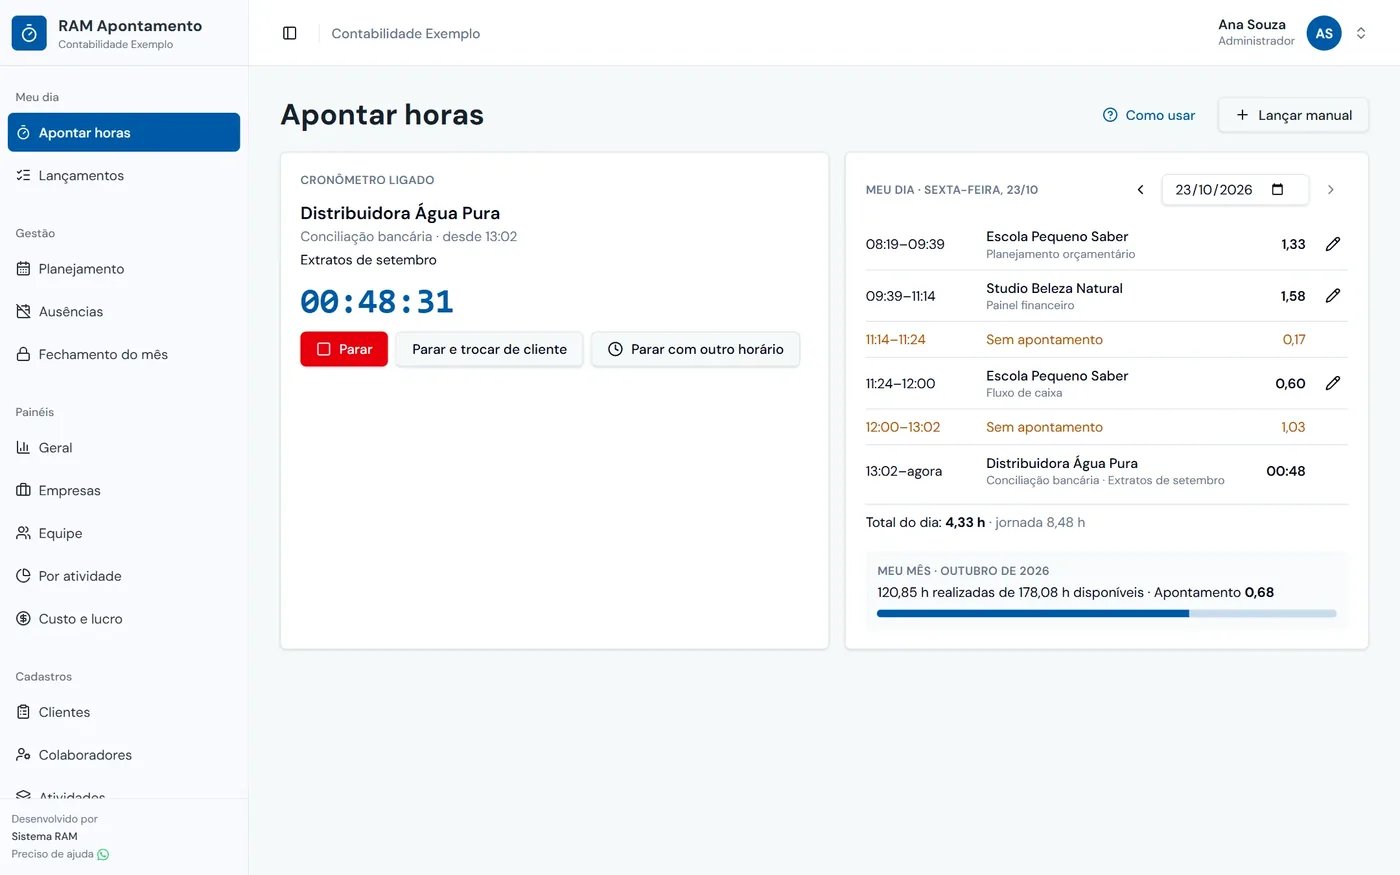Image resolution: width=1400 pixels, height=875 pixels.
Task: Click the running timer 00:48:31
Action: [377, 301]
